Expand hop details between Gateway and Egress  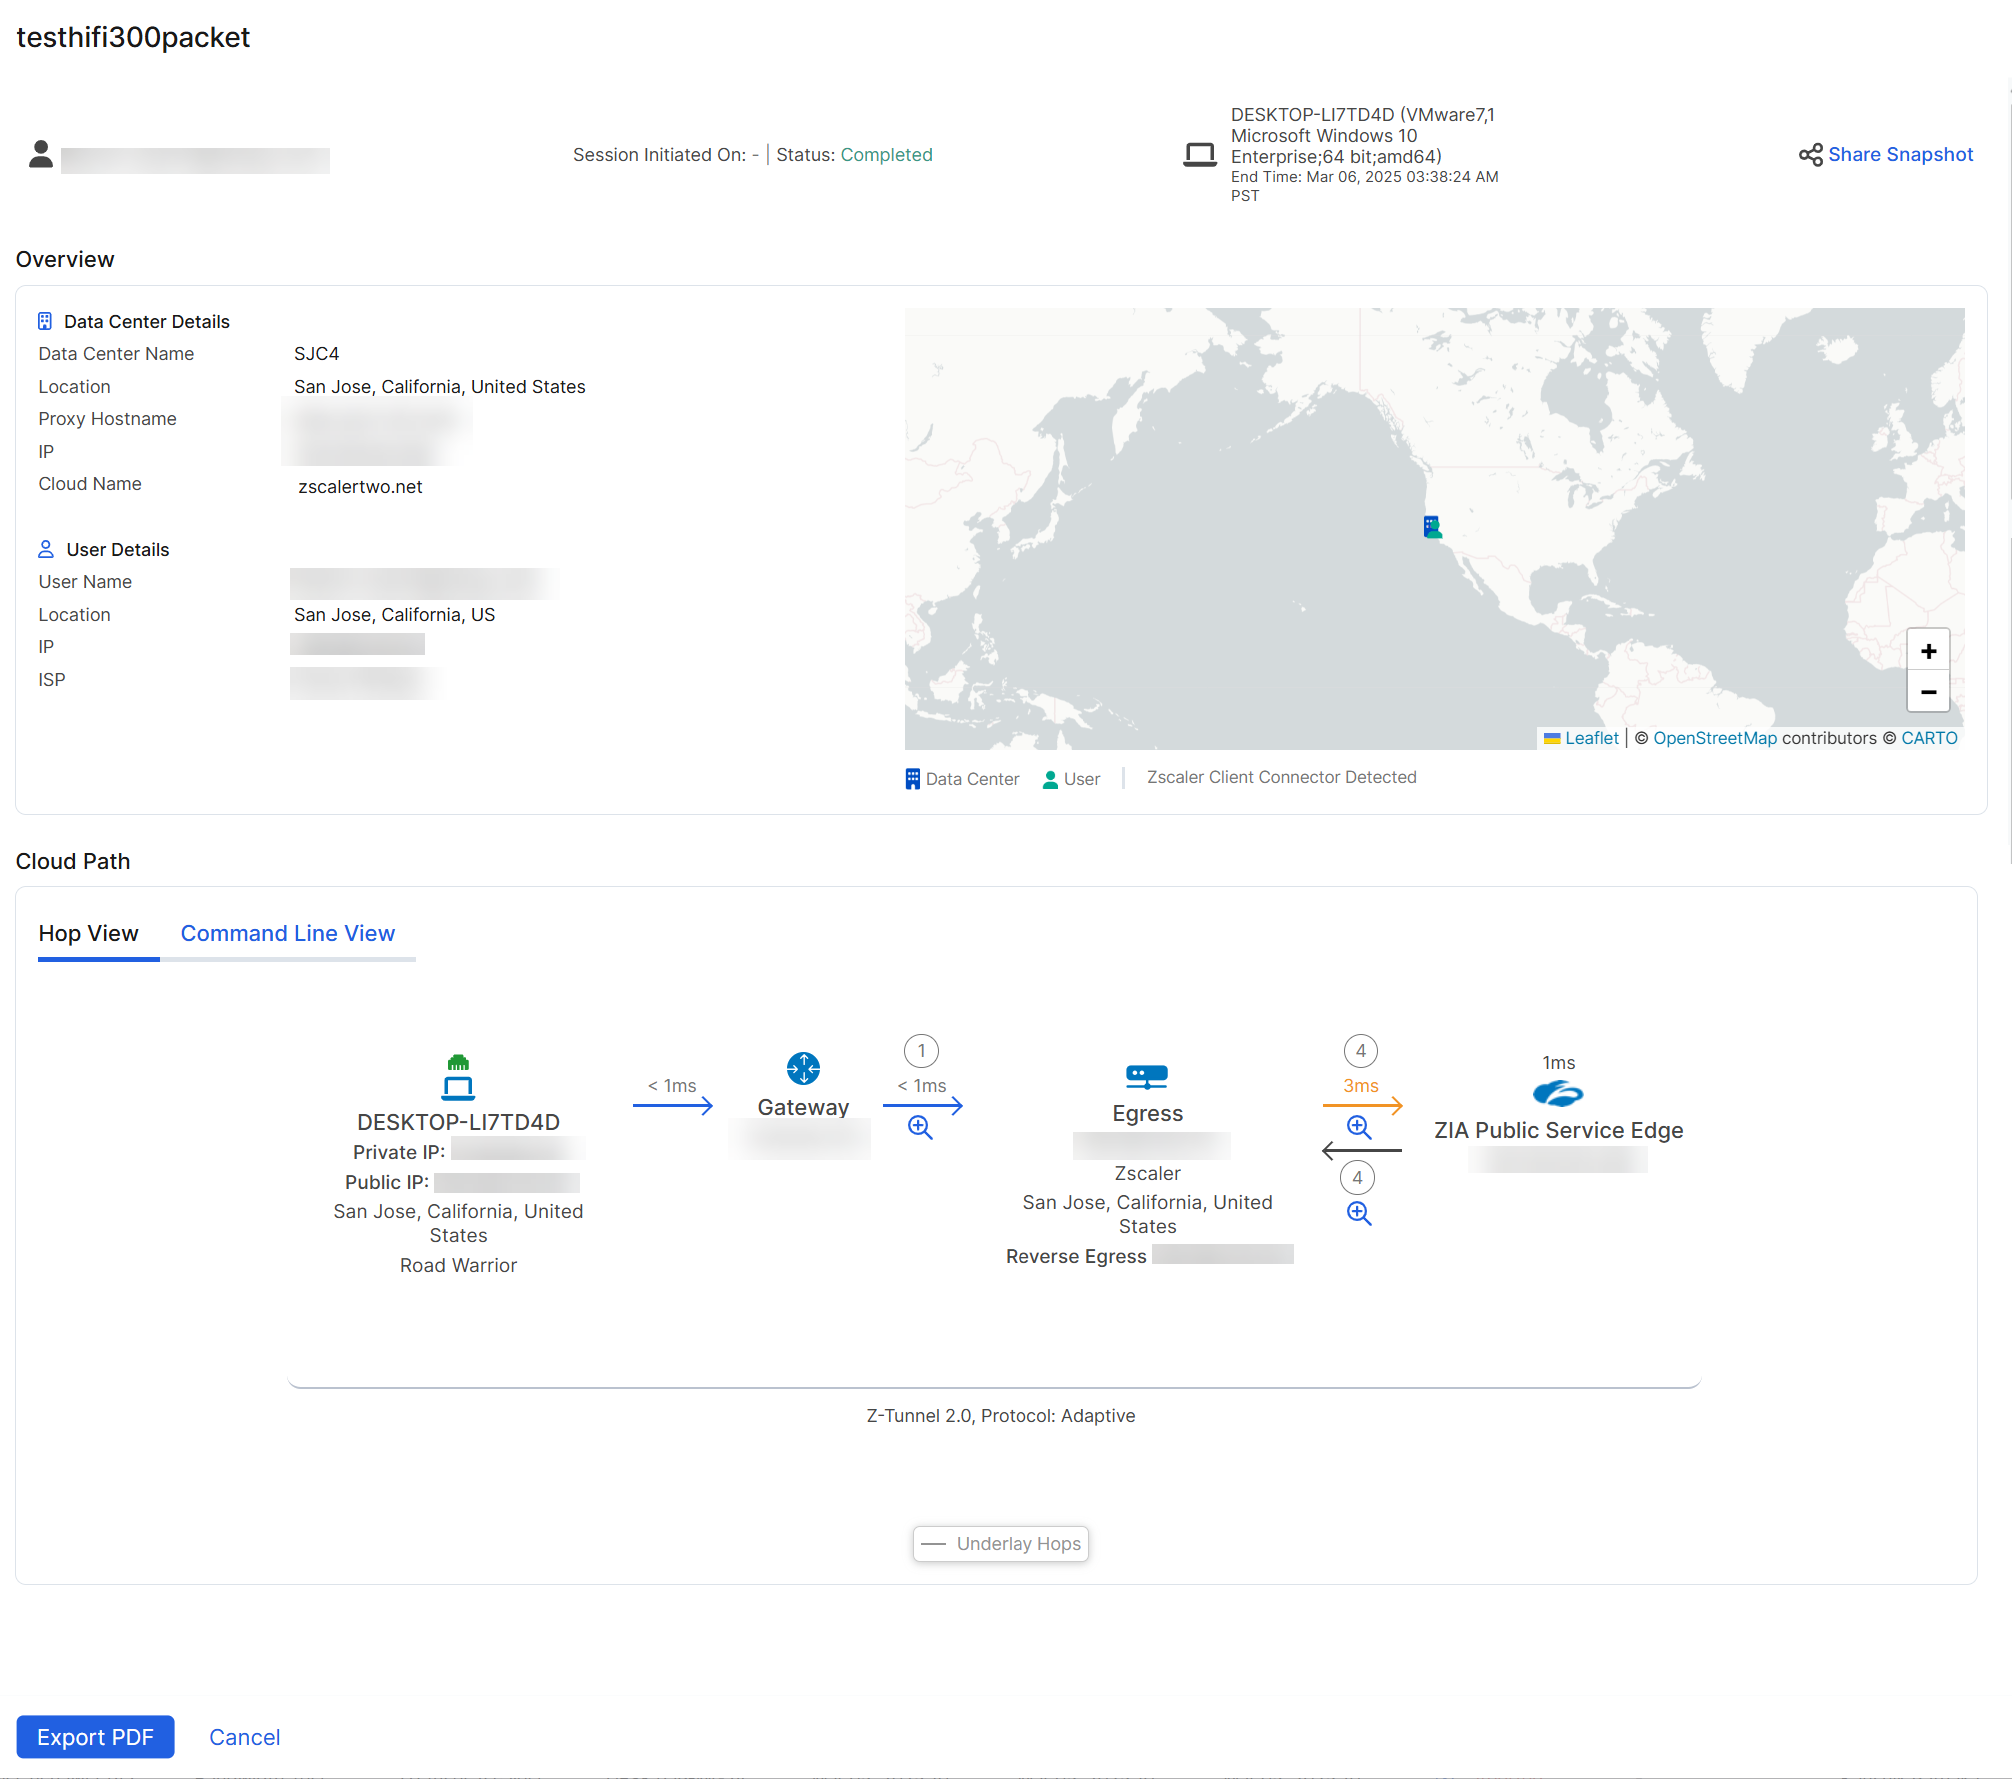click(x=920, y=1126)
